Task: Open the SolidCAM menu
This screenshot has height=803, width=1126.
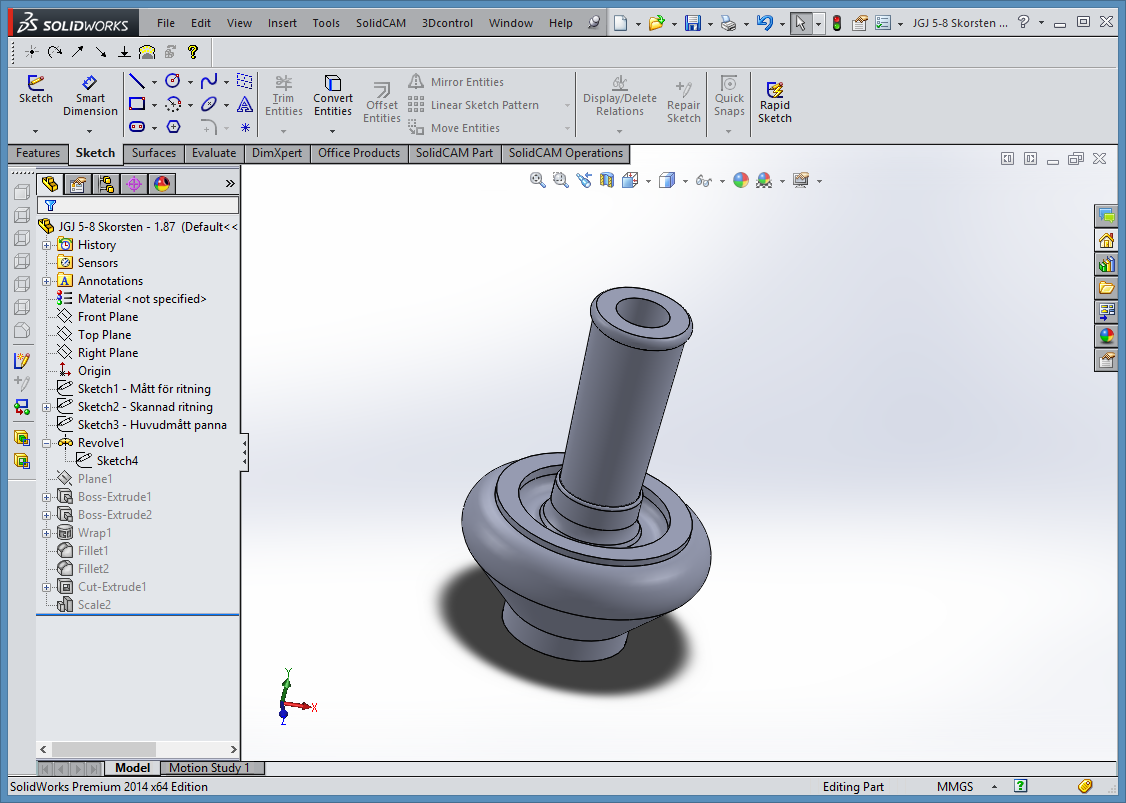Action: pyautogui.click(x=381, y=23)
